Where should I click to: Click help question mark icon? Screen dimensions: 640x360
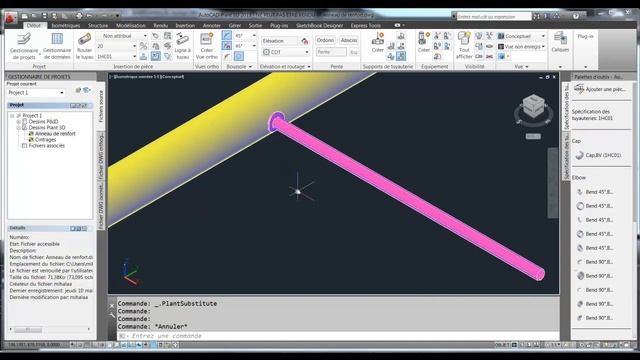pyautogui.click(x=576, y=16)
